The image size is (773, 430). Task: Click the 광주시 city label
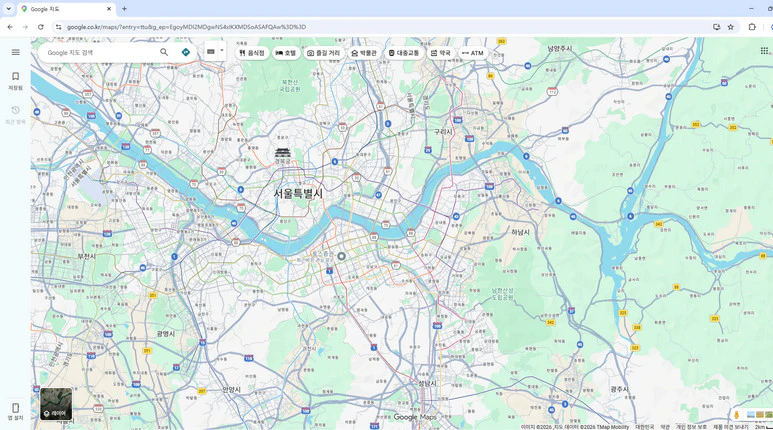coord(620,389)
